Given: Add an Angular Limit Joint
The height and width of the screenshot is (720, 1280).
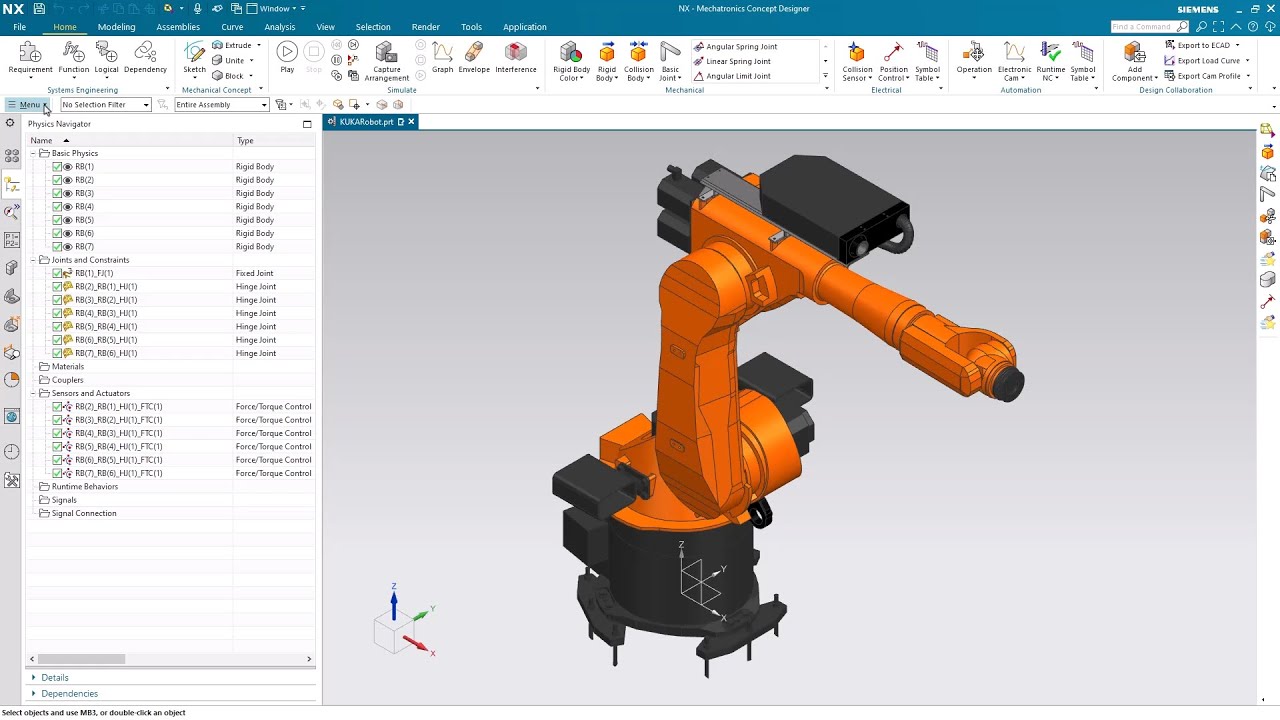Looking at the screenshot, I should tap(732, 76).
